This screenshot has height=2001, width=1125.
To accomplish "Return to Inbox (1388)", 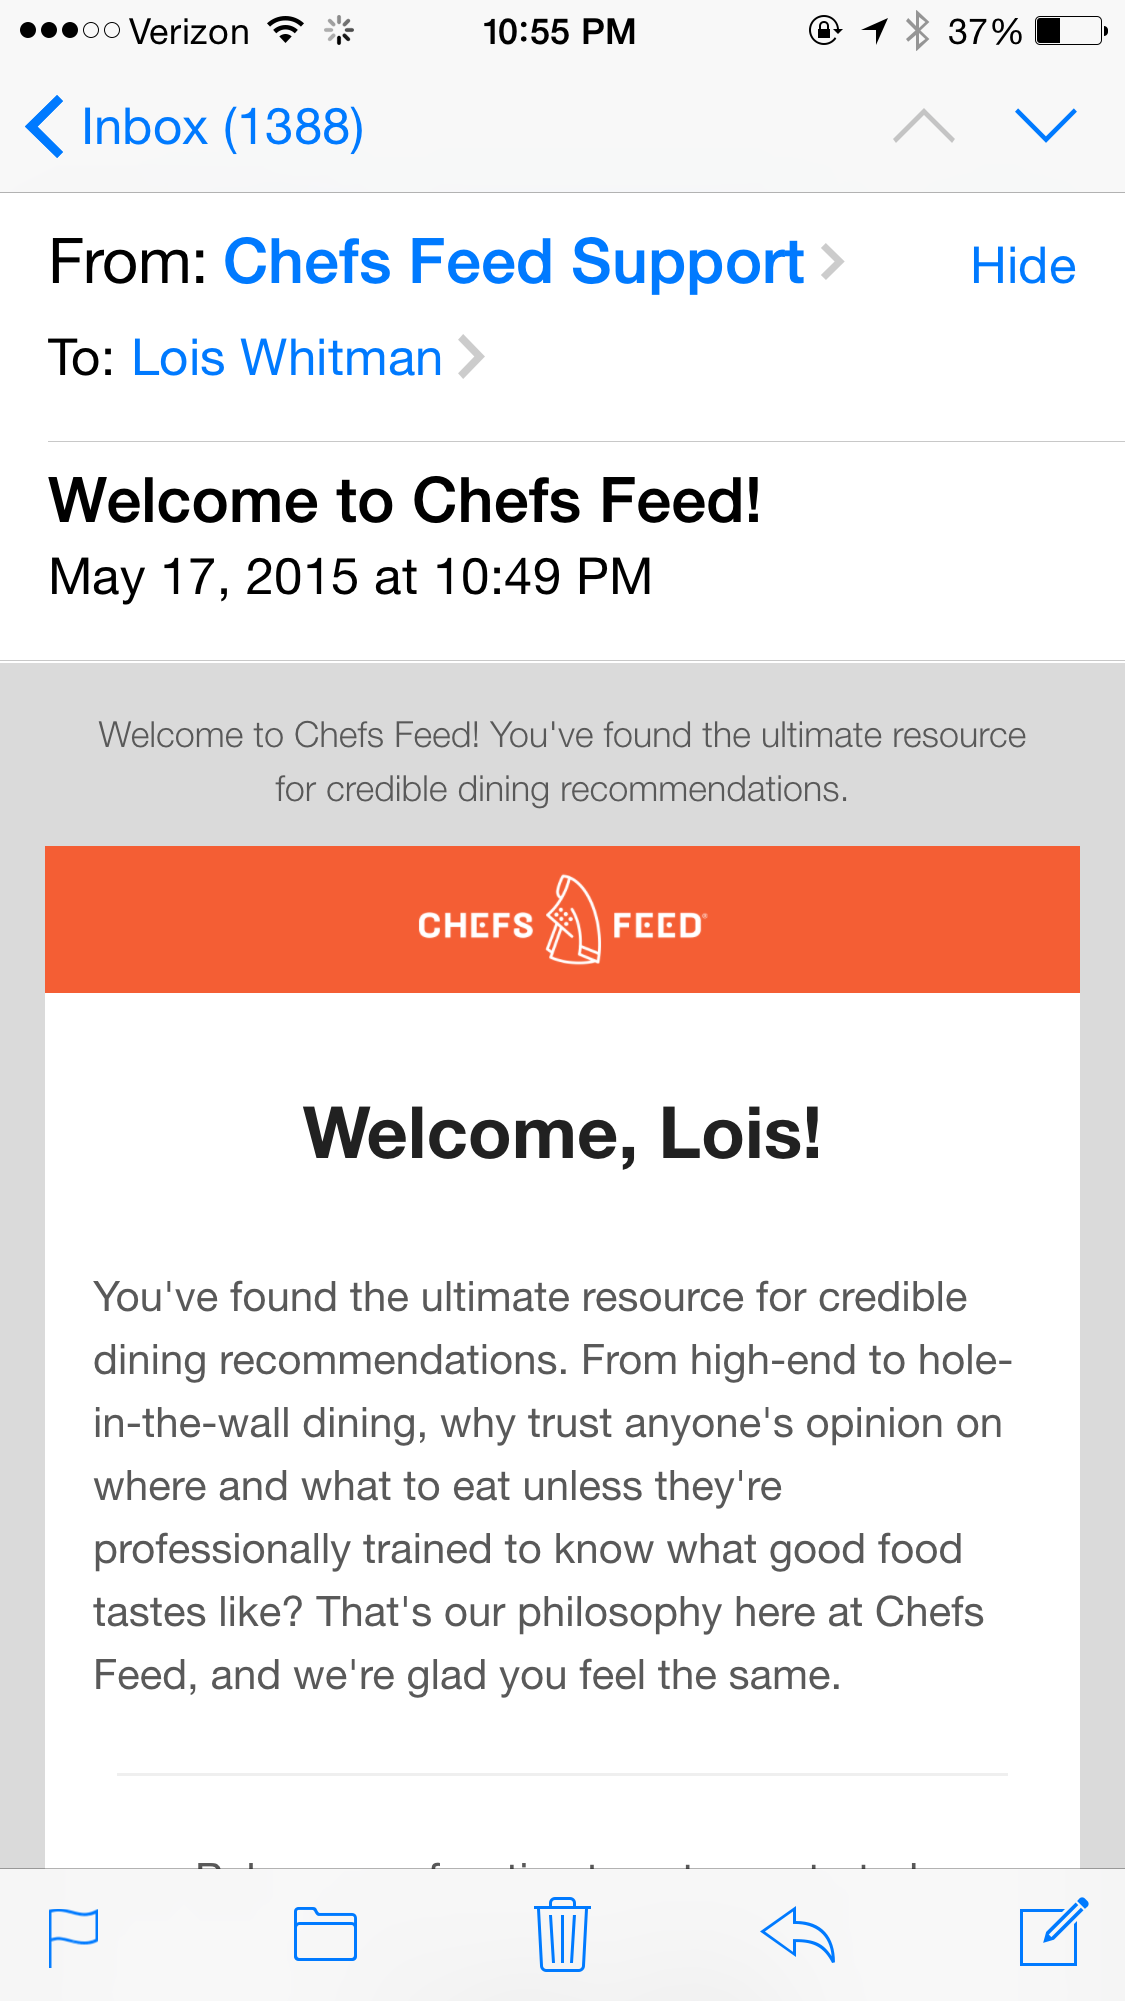I will click(222, 127).
